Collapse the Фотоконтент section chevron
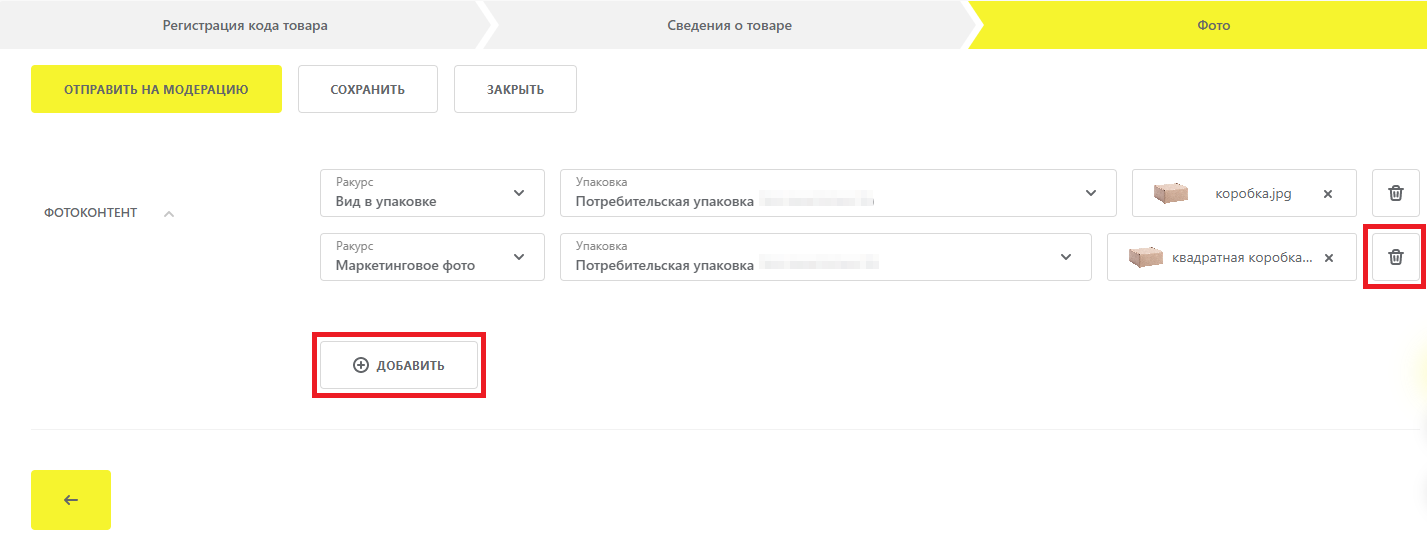 (169, 213)
